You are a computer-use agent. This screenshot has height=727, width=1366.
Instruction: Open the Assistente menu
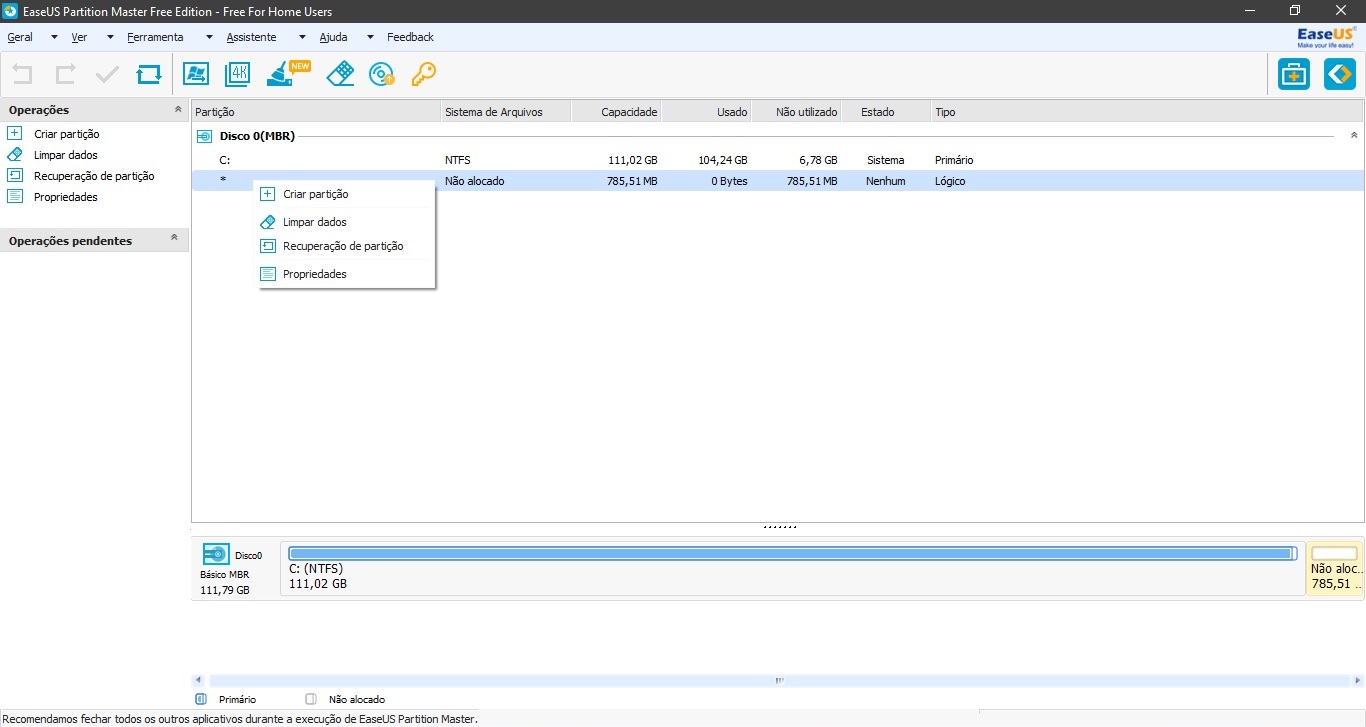click(251, 37)
